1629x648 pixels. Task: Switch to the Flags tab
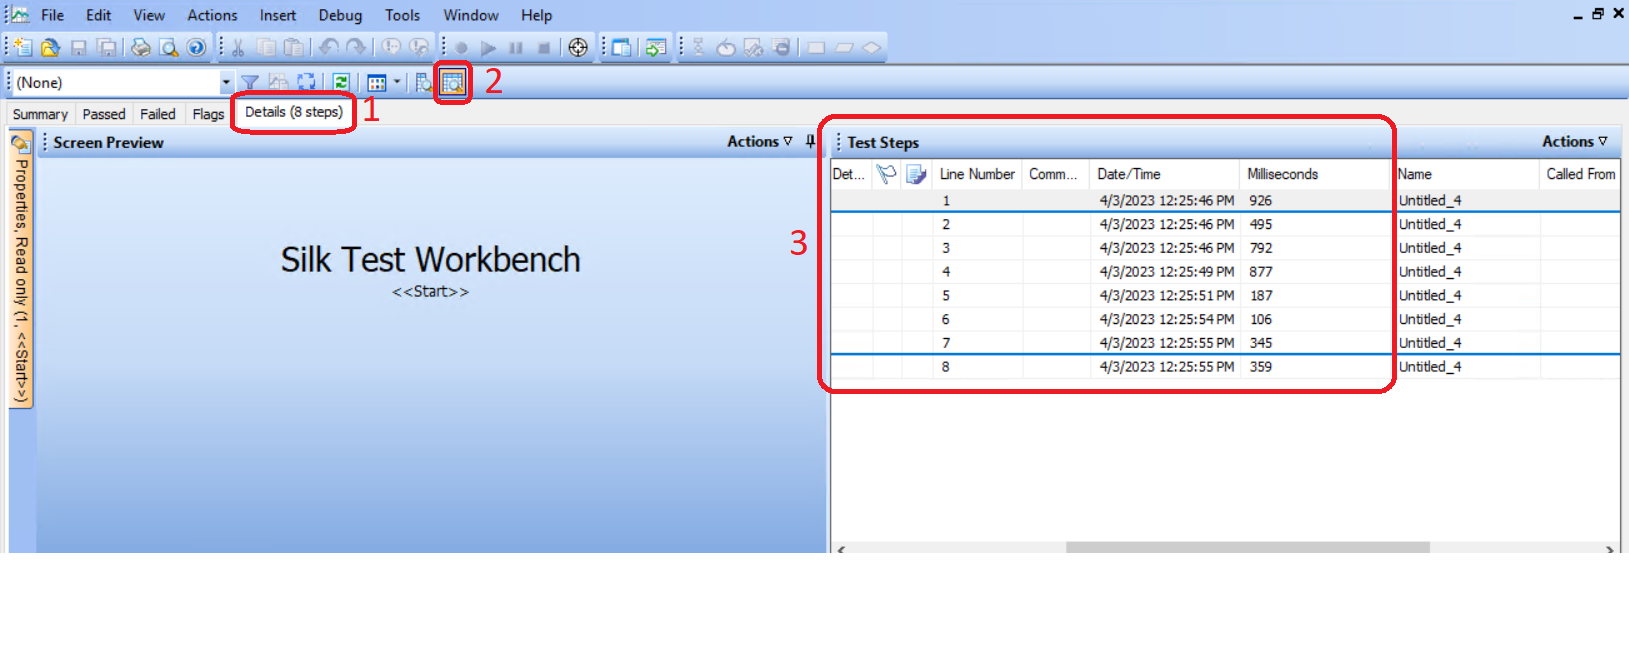pos(208,114)
